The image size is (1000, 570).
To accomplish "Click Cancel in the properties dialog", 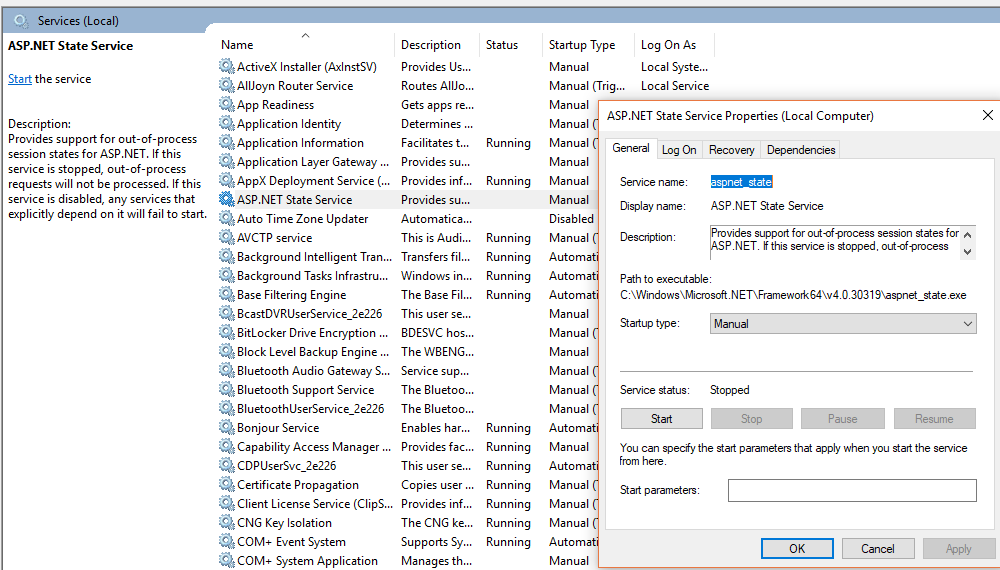I will (878, 549).
